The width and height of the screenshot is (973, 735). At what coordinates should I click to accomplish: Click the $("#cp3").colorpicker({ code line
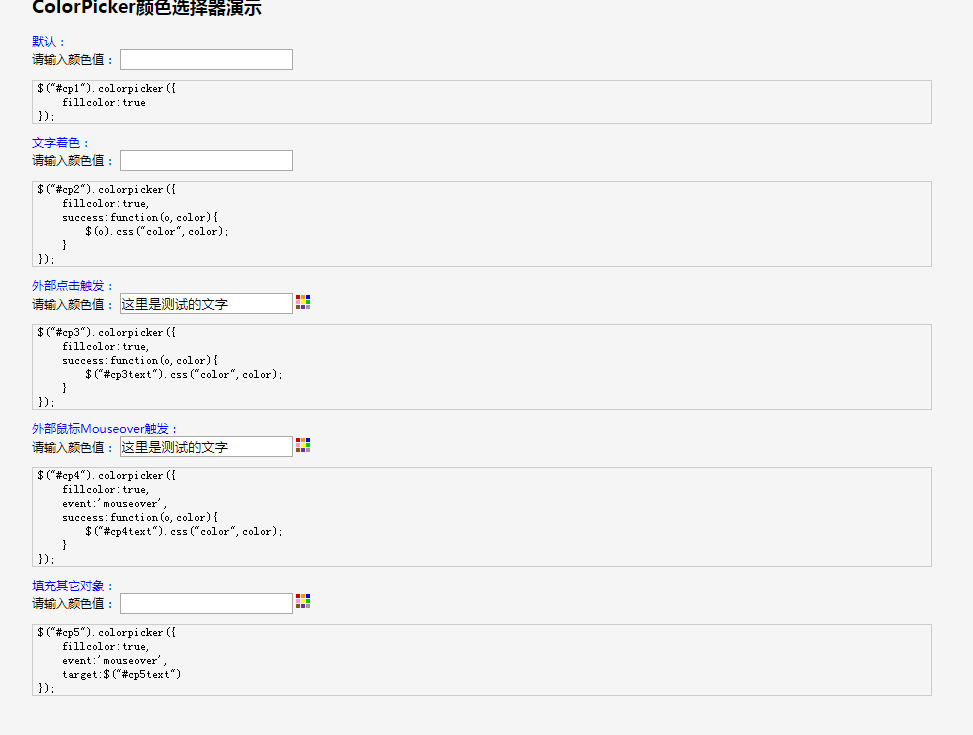click(107, 333)
